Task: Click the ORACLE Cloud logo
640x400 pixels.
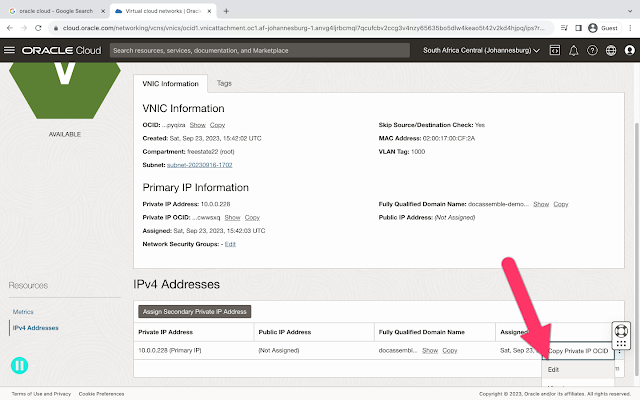Action: click(61, 50)
